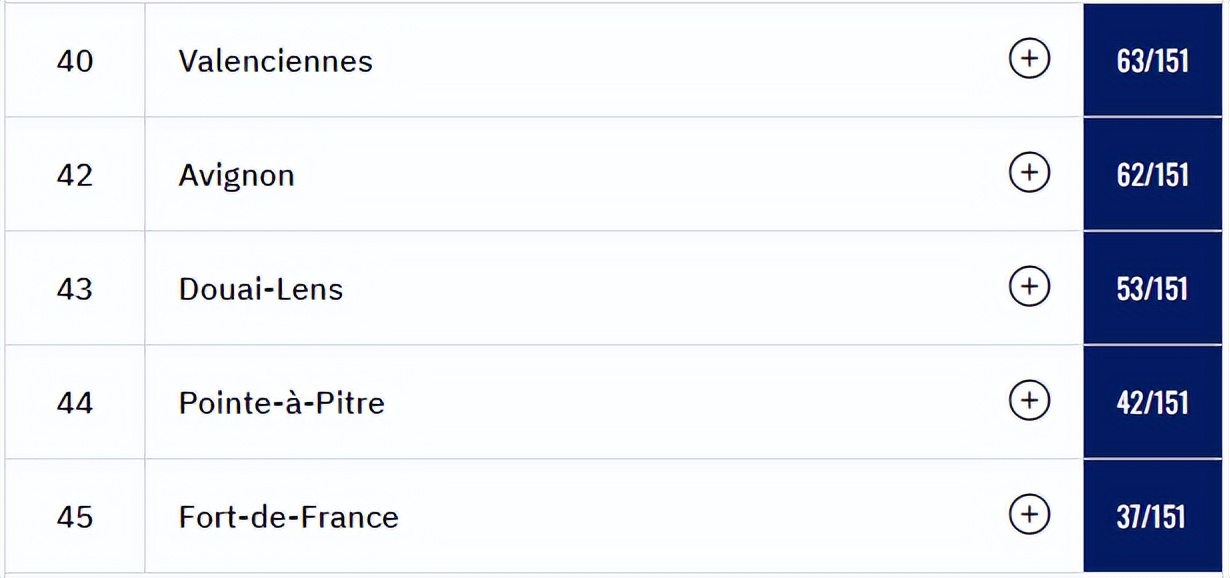
Task: Expand the Valenciennes row plus icon
Action: (x=1029, y=59)
